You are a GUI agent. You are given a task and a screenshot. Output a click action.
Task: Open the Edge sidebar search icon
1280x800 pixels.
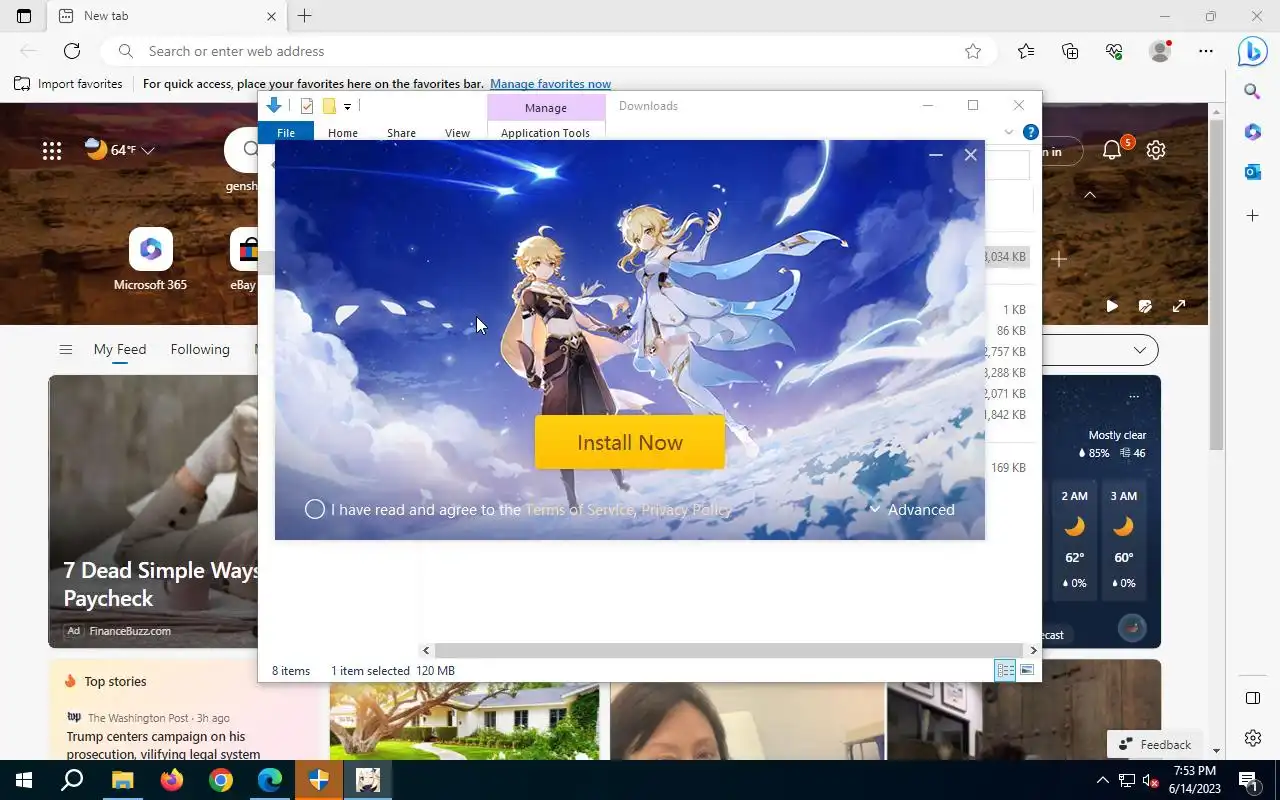[x=1252, y=92]
